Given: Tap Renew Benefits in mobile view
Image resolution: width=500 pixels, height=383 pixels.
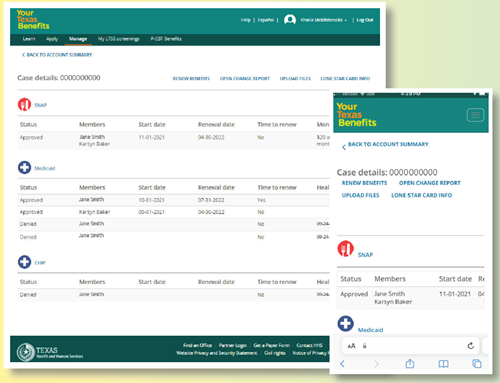Looking at the screenshot, I should (x=364, y=183).
